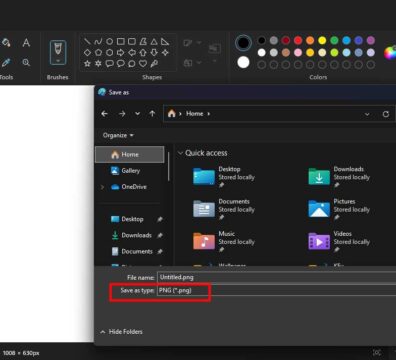Viewport: 396px width, 360px height.
Task: Choose the Down arrow shape
Action: (x=154, y=53)
